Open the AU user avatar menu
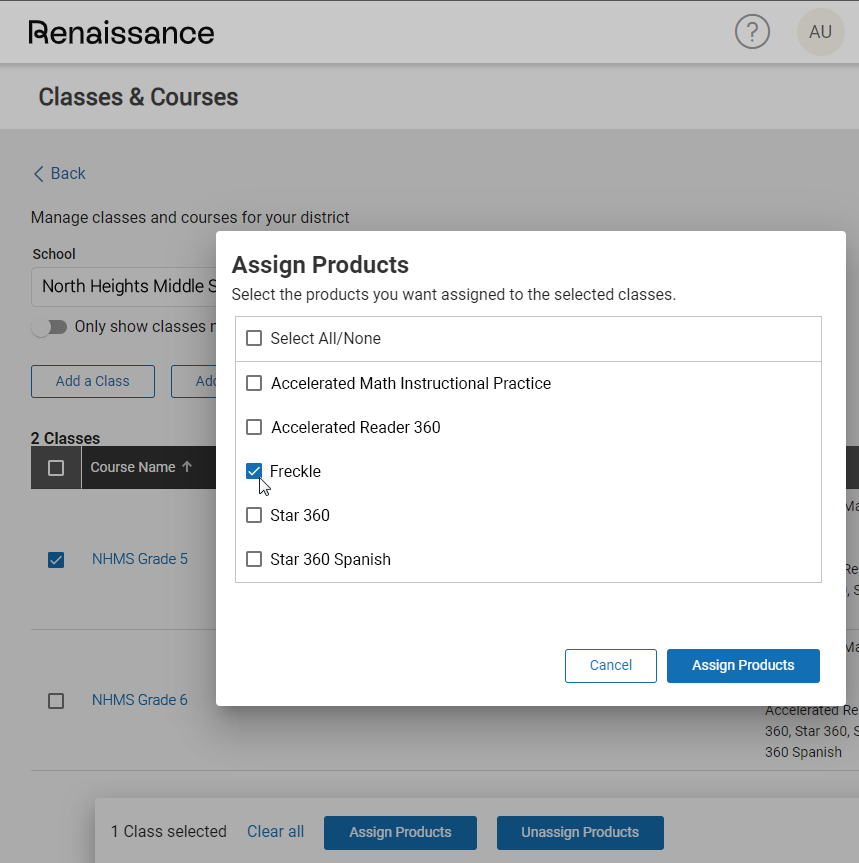Viewport: 859px width, 863px height. [x=820, y=32]
